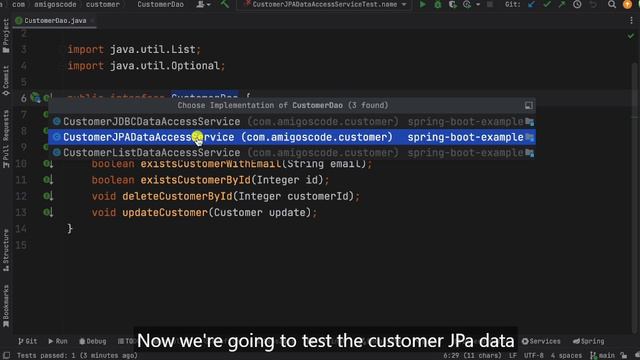This screenshot has height=360, width=640.
Task: Switch to CustomerDao.java editor tab
Action: [55, 20]
